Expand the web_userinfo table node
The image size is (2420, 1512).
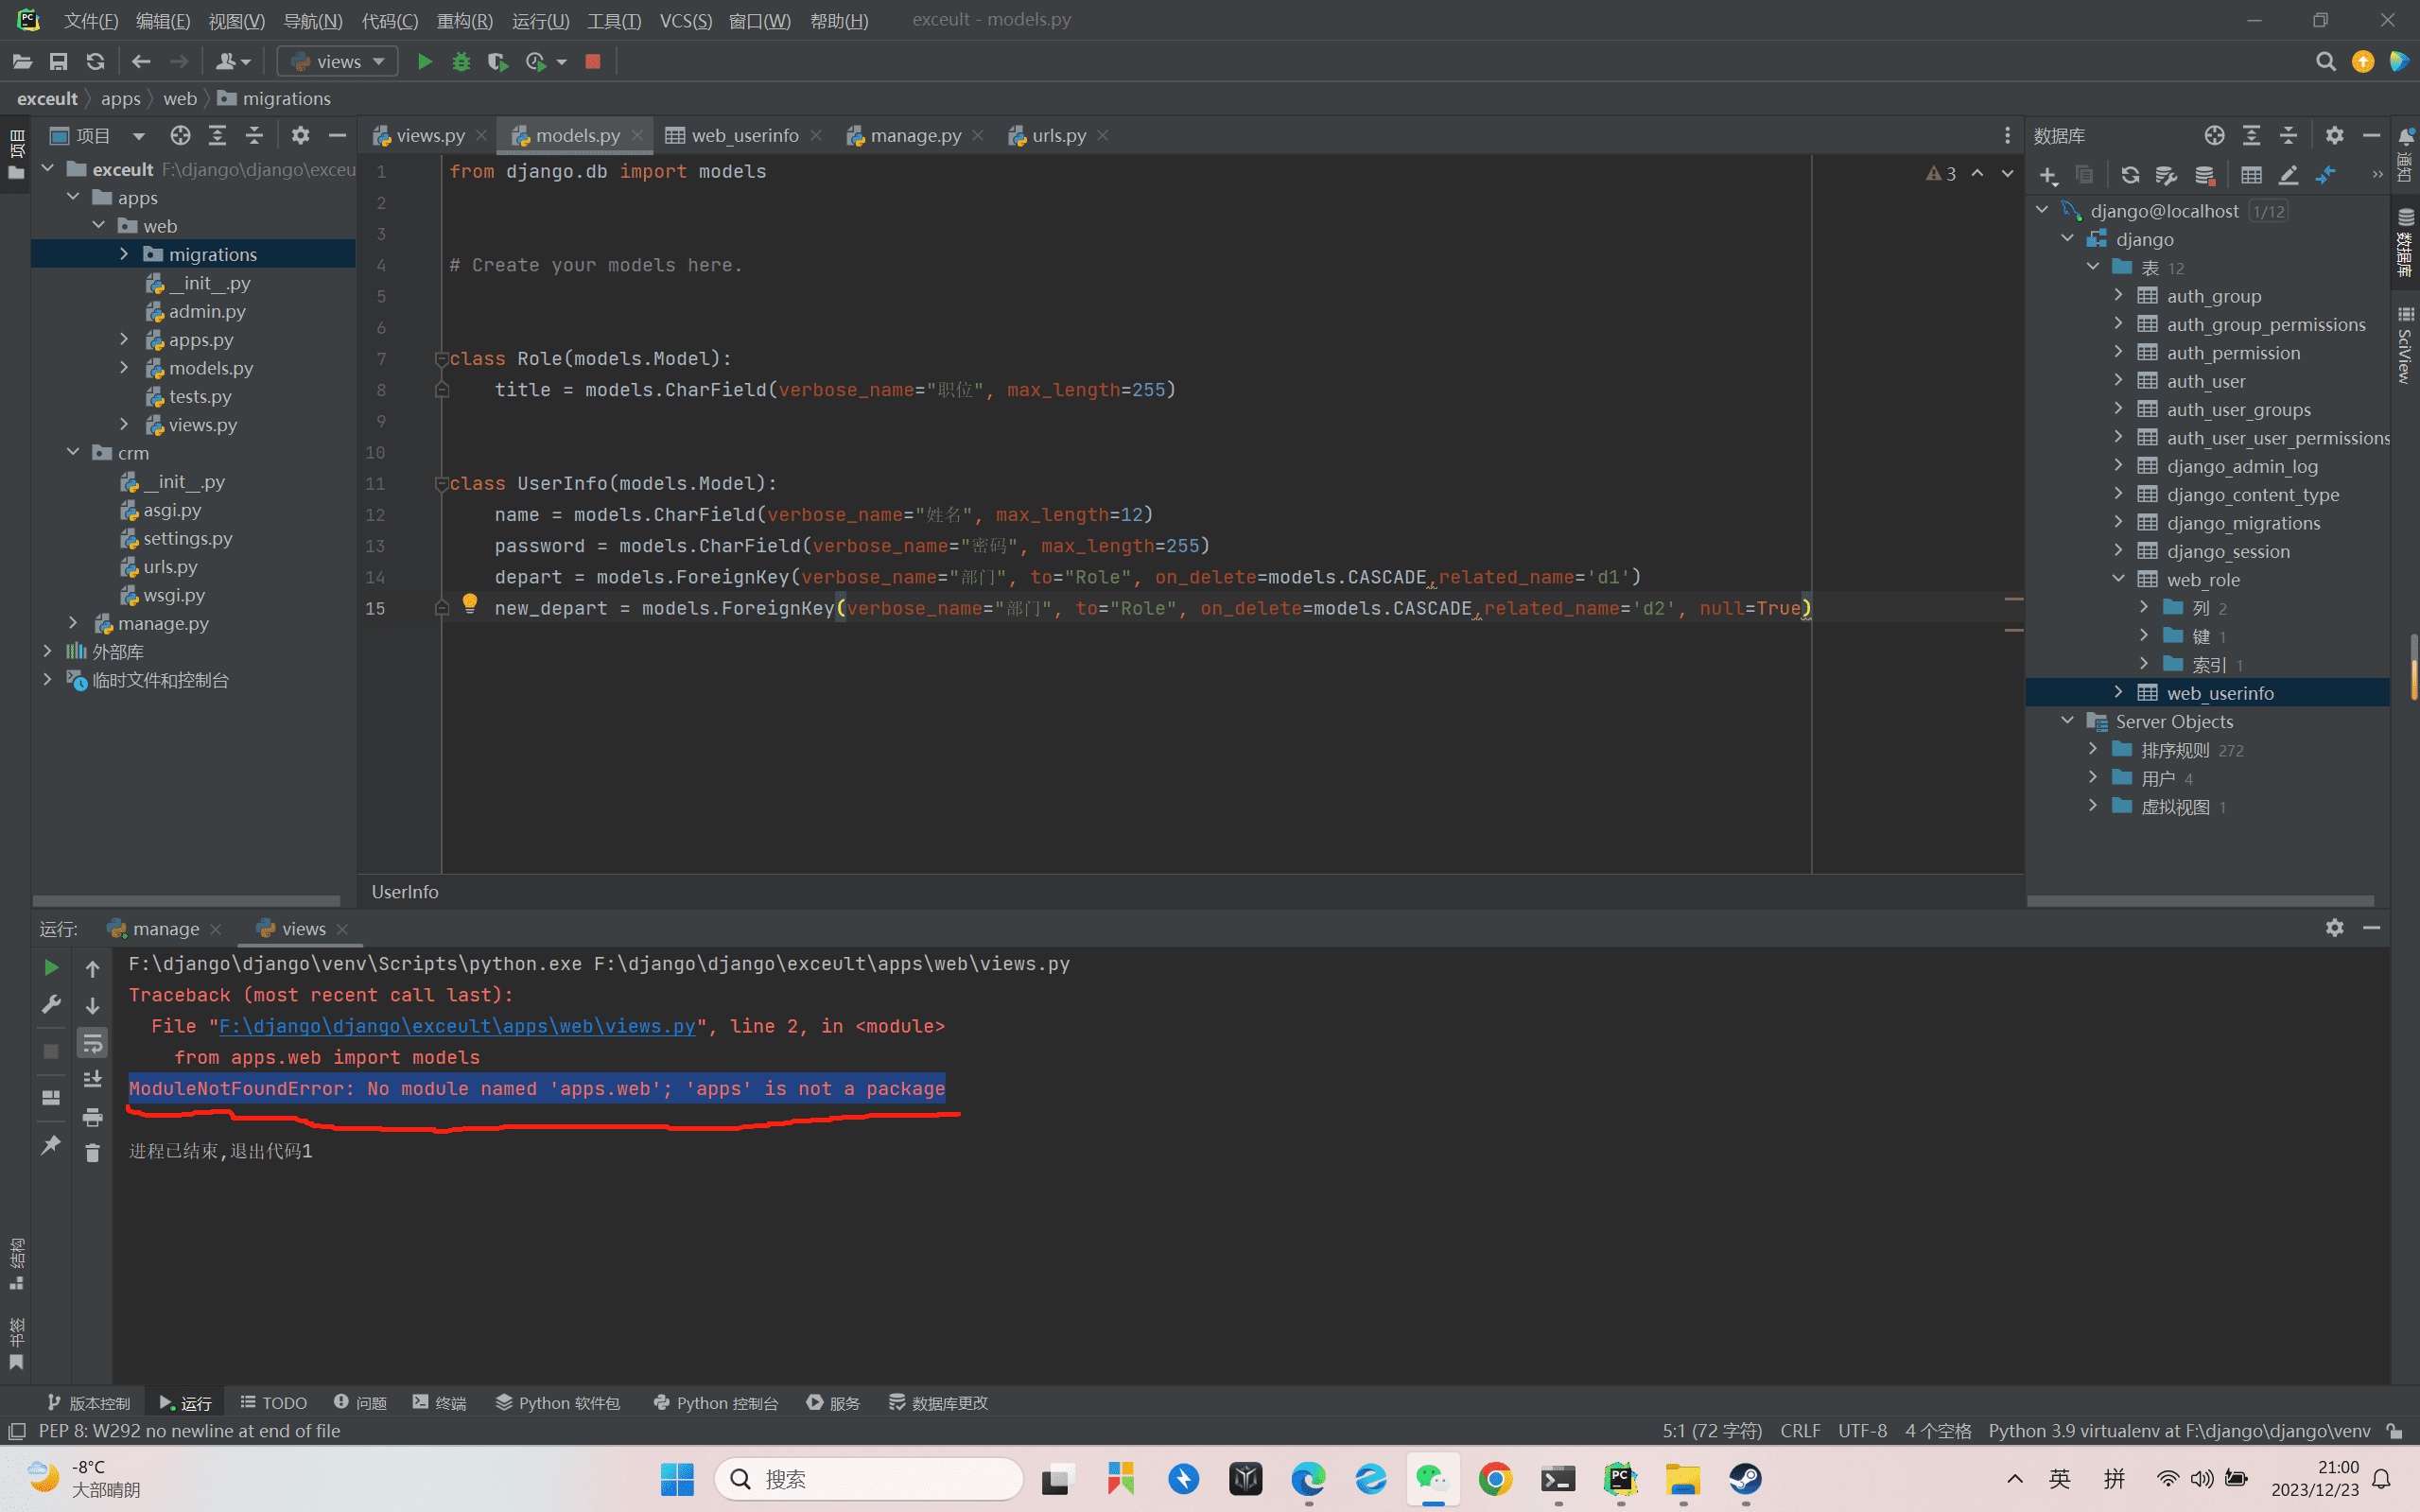click(2118, 692)
